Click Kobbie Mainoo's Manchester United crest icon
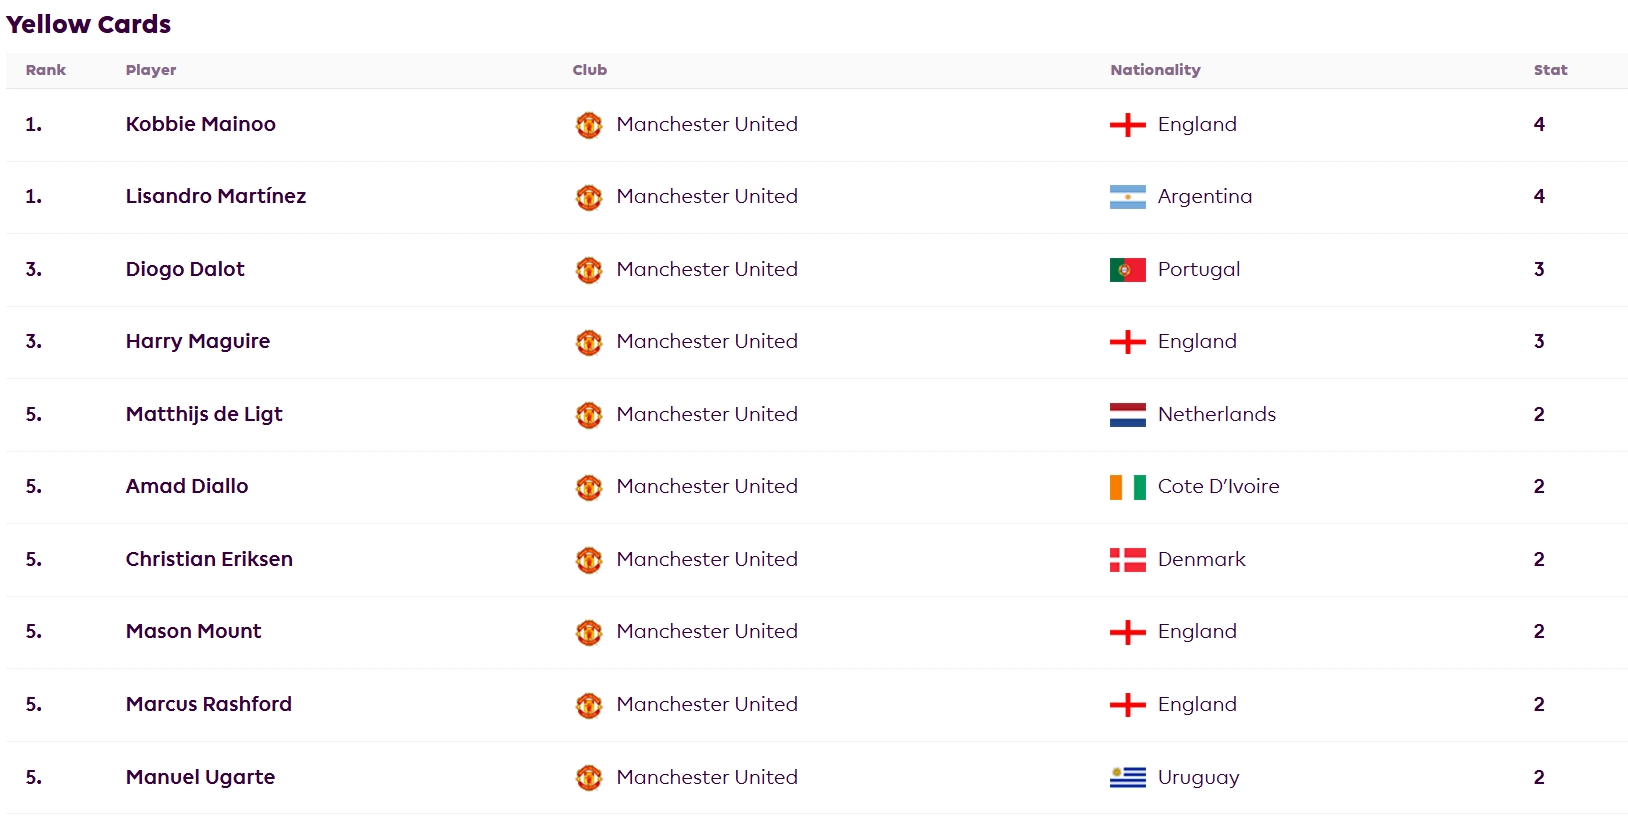 coord(589,125)
